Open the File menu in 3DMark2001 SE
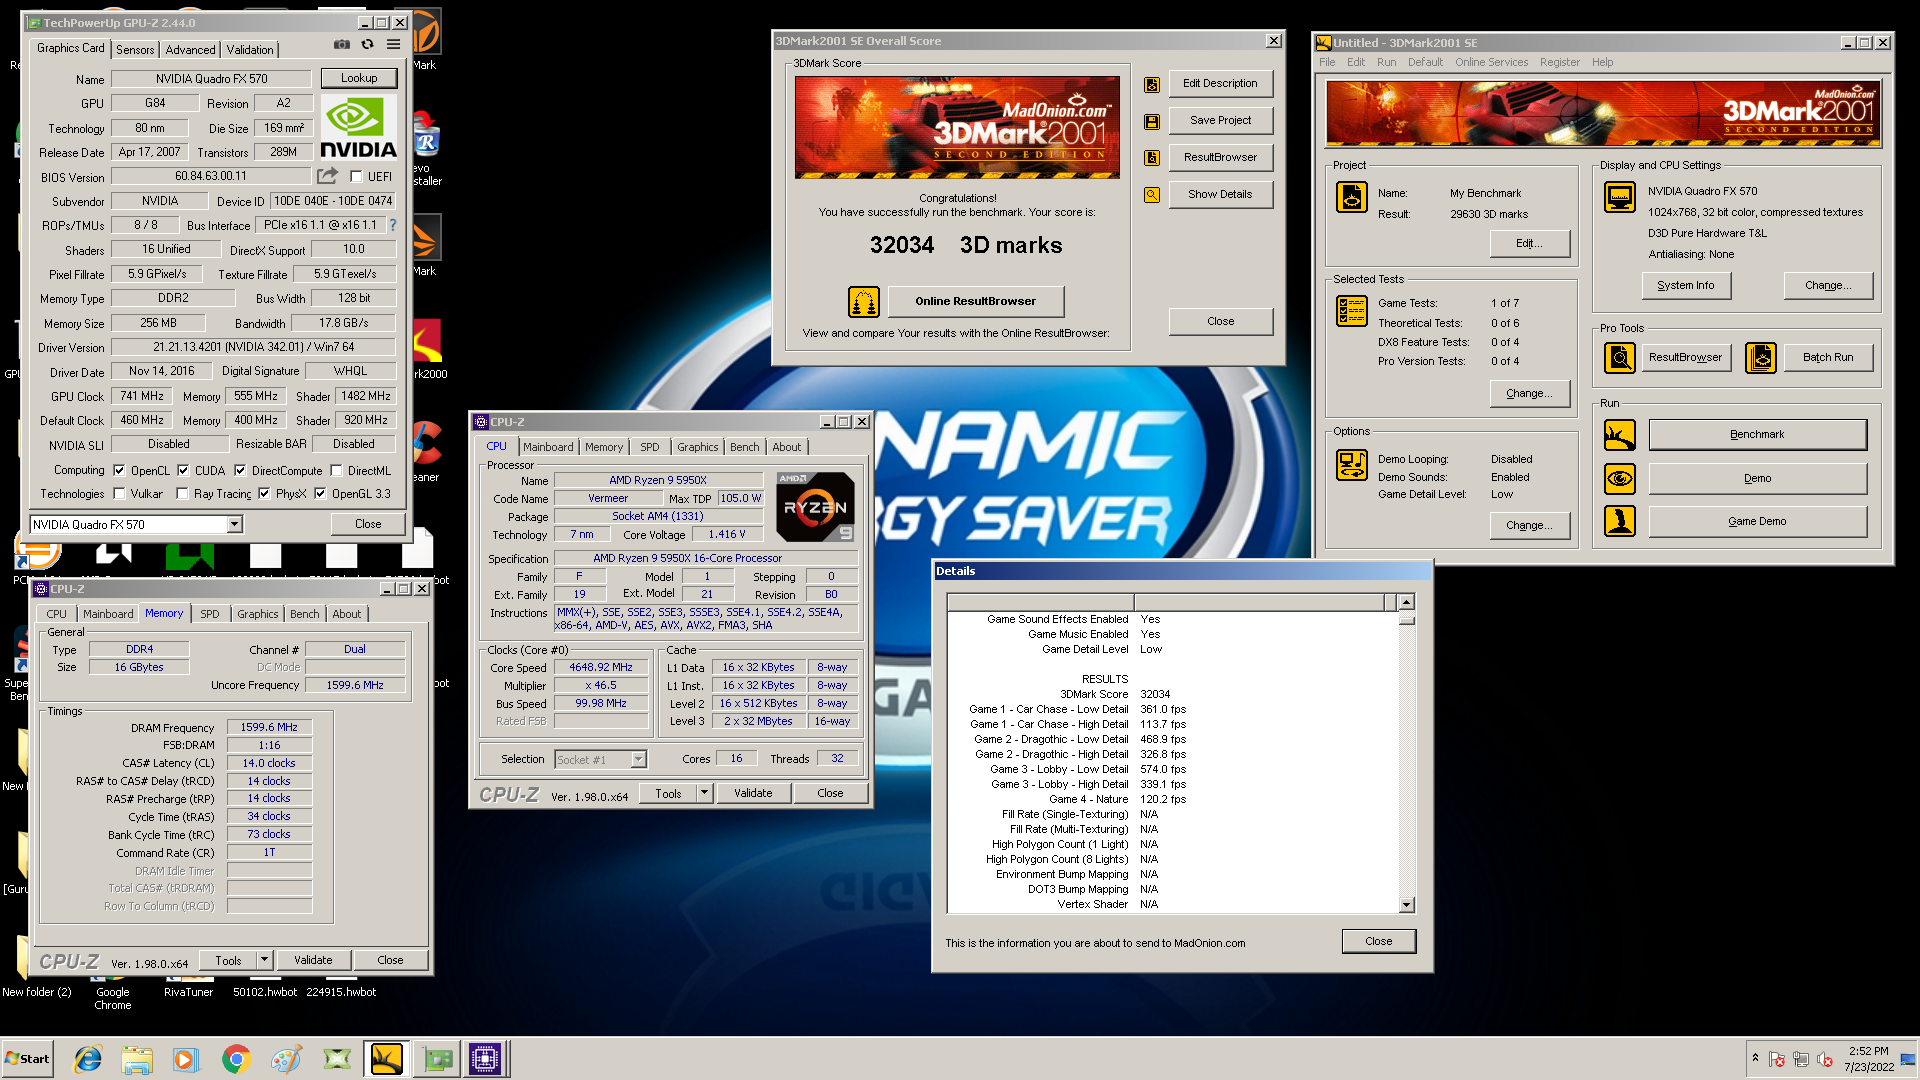Viewport: 1920px width, 1080px height. pyautogui.click(x=1326, y=62)
